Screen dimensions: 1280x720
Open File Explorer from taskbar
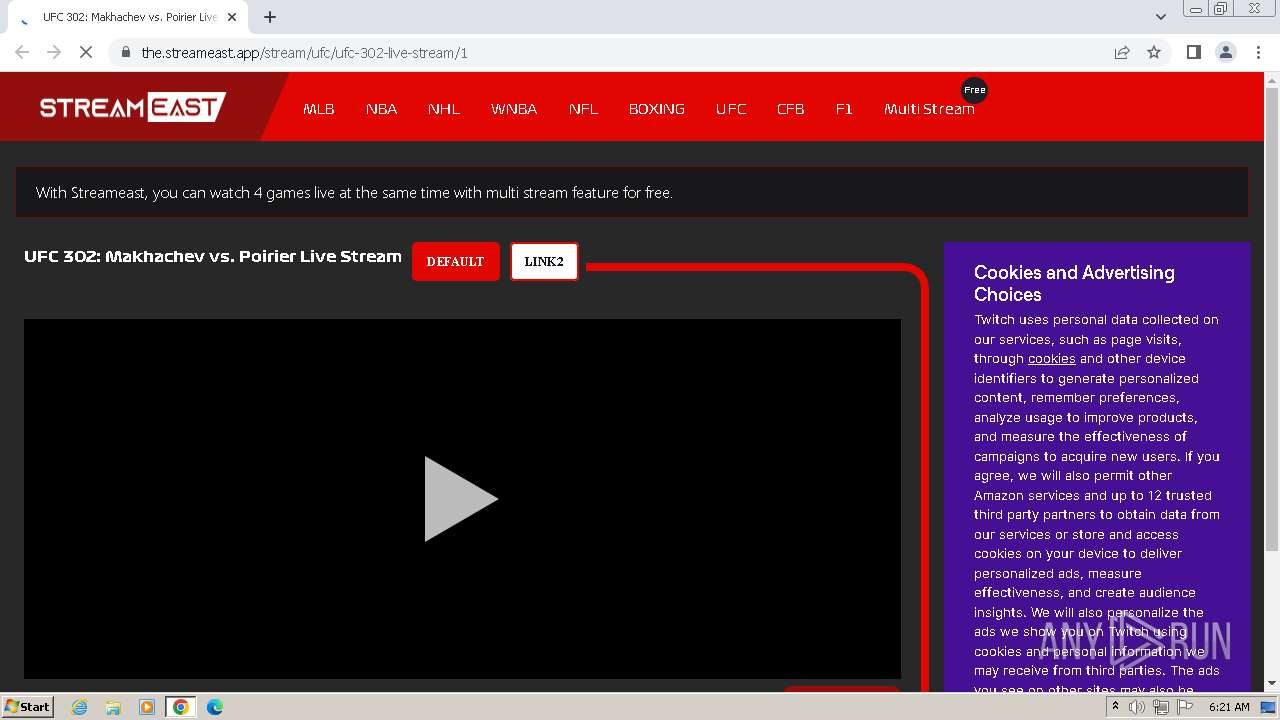113,707
